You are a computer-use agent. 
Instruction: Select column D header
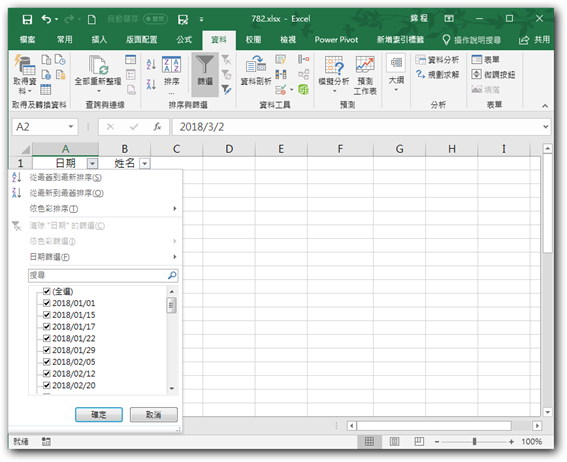point(229,149)
